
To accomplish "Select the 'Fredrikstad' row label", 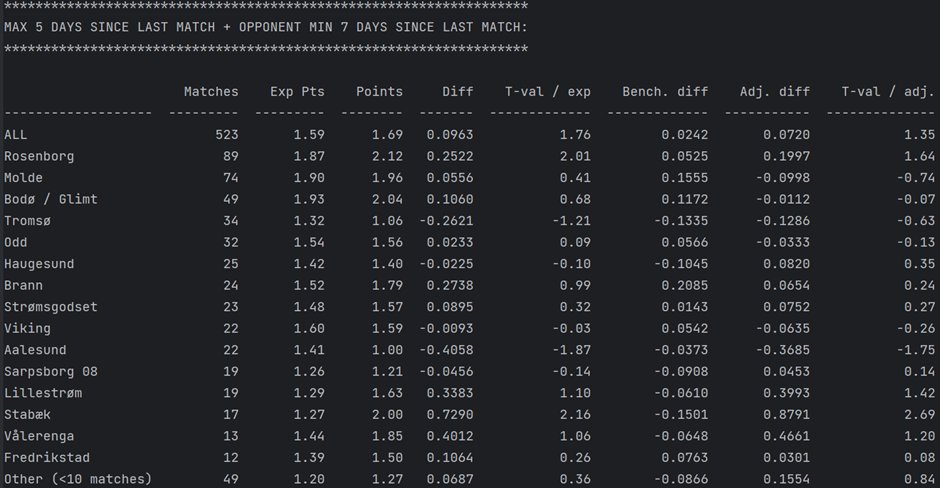I will (47, 459).
